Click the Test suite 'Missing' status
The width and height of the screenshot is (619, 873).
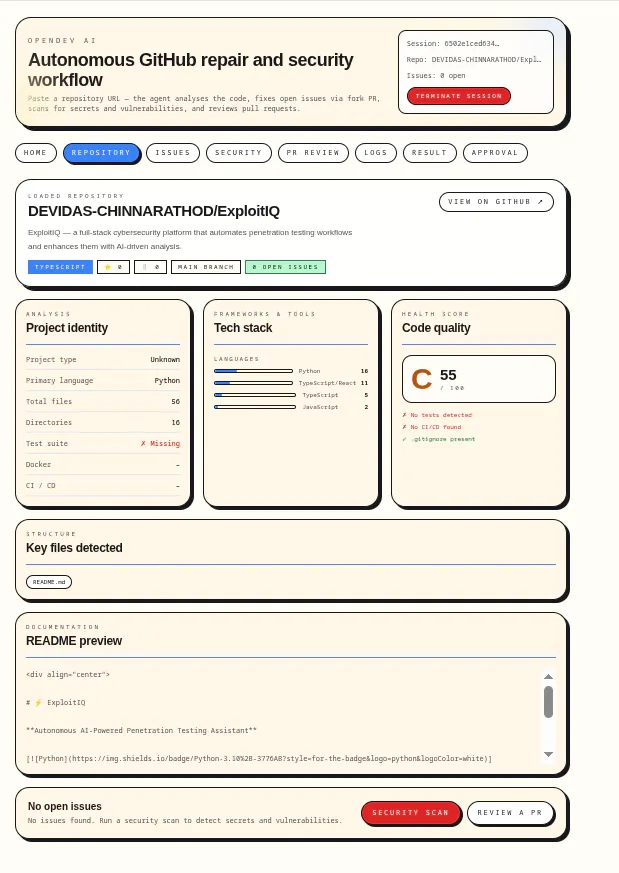coord(160,444)
